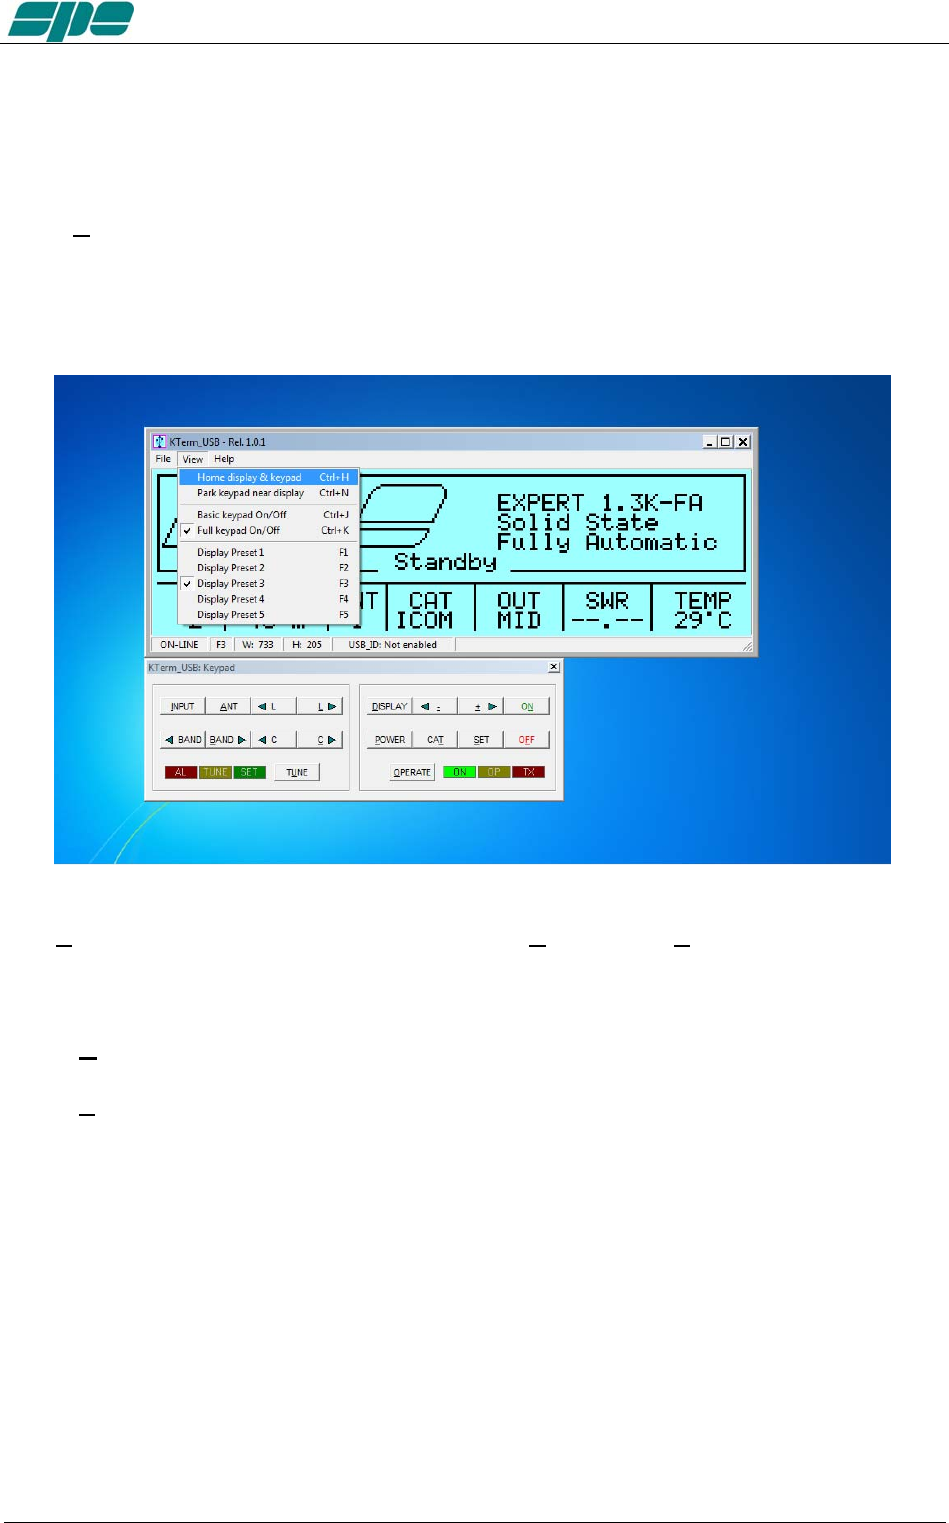Toggle Basic keypad On/Off

[268, 515]
